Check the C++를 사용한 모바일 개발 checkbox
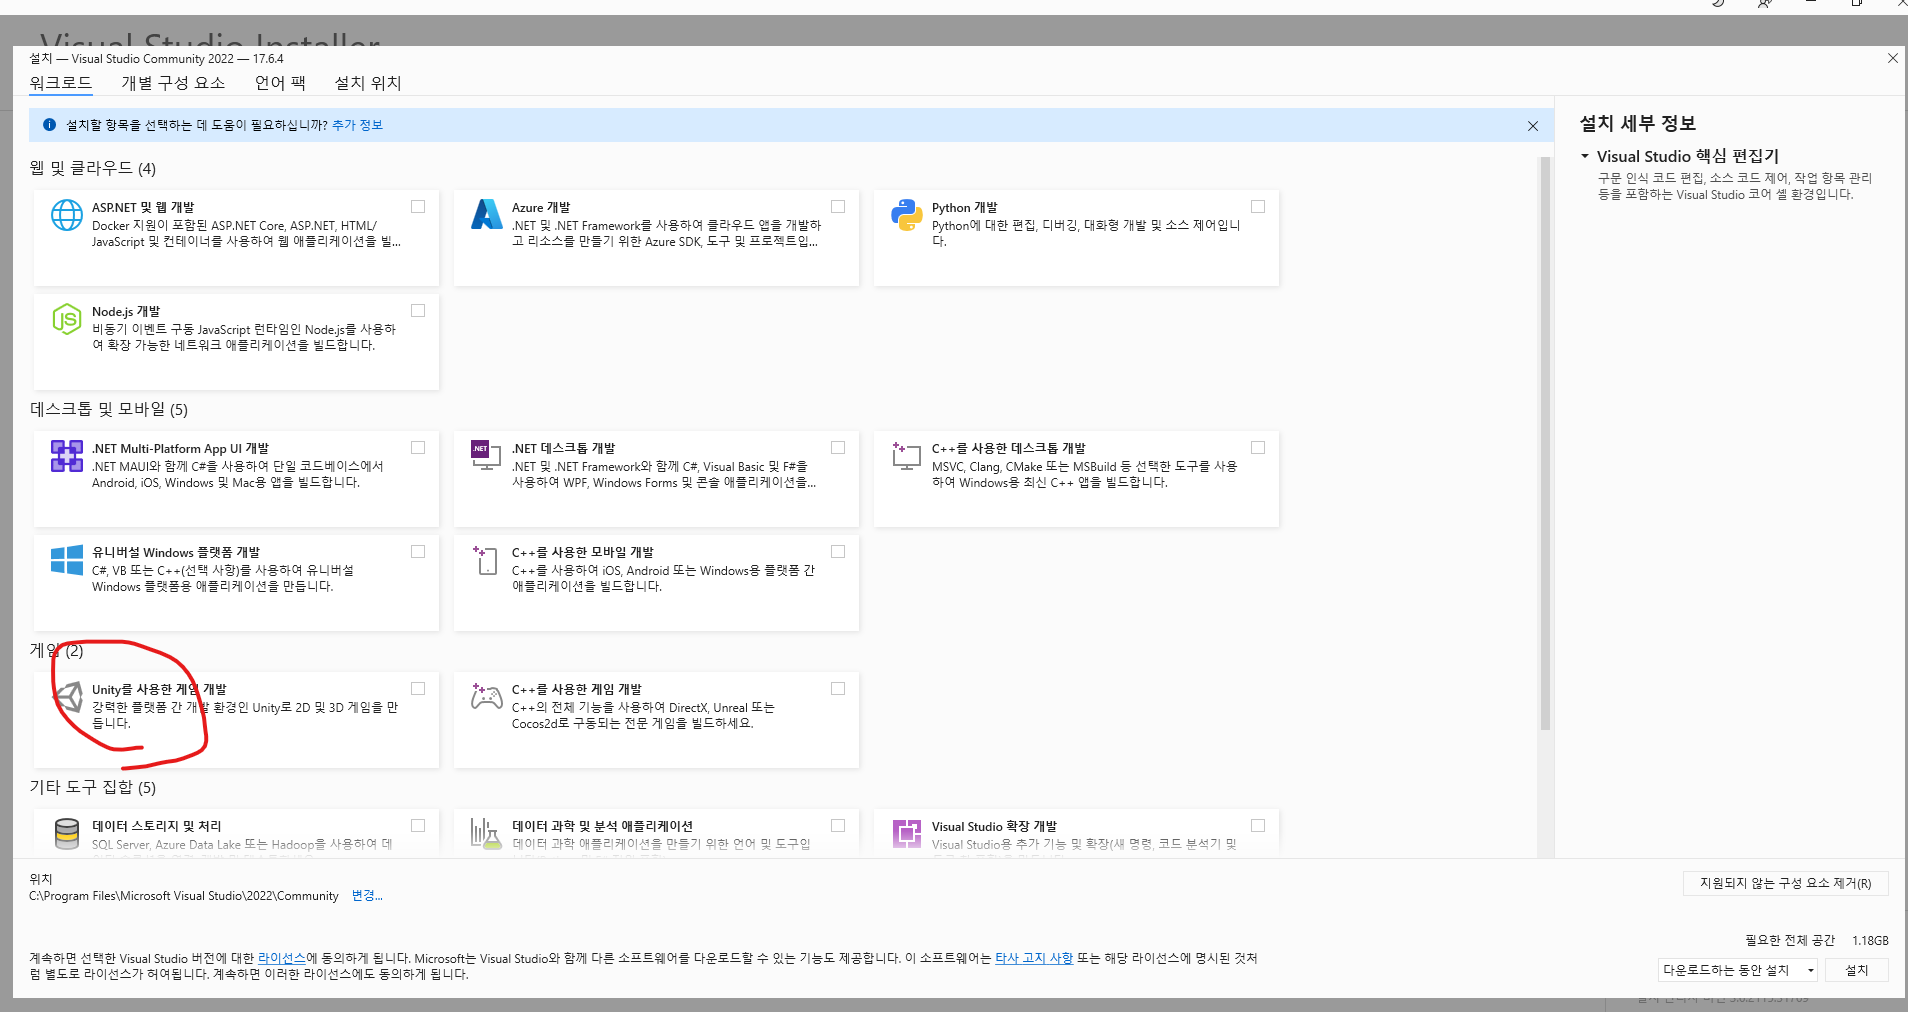The image size is (1908, 1012). [838, 552]
